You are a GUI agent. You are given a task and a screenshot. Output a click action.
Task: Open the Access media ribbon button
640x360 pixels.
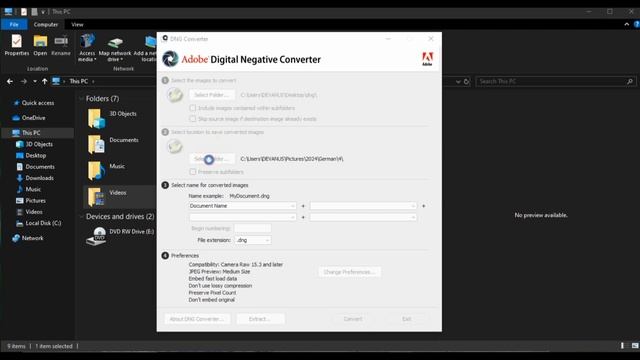87,47
